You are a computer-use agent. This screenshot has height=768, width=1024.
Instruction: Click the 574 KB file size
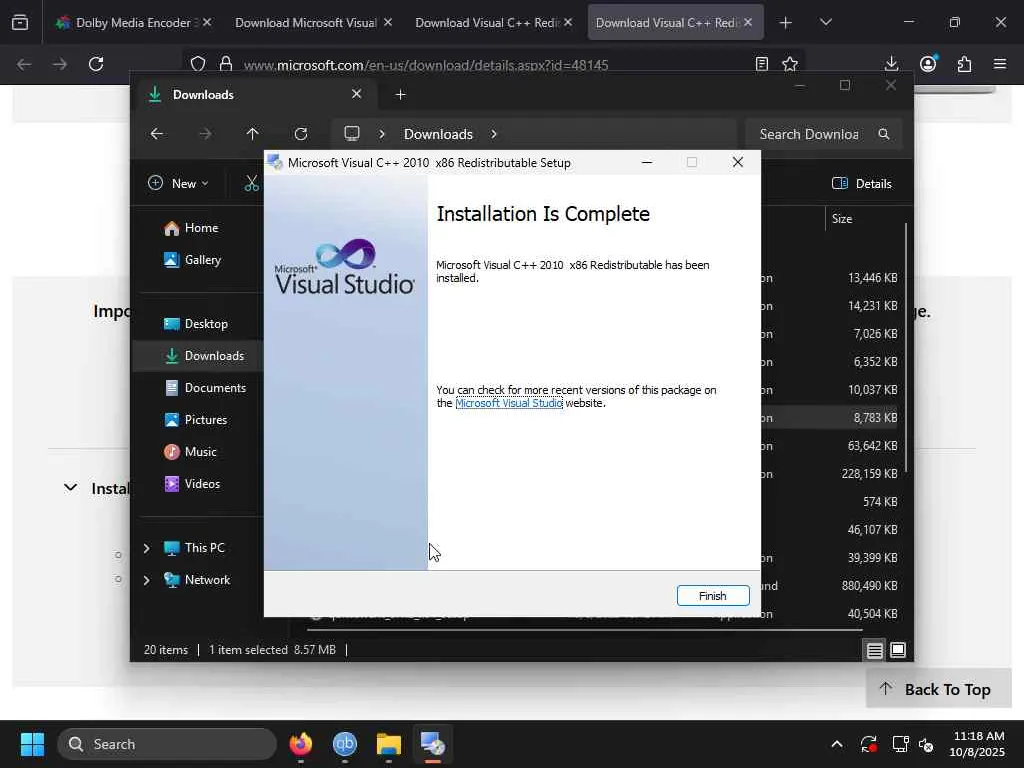(x=880, y=502)
